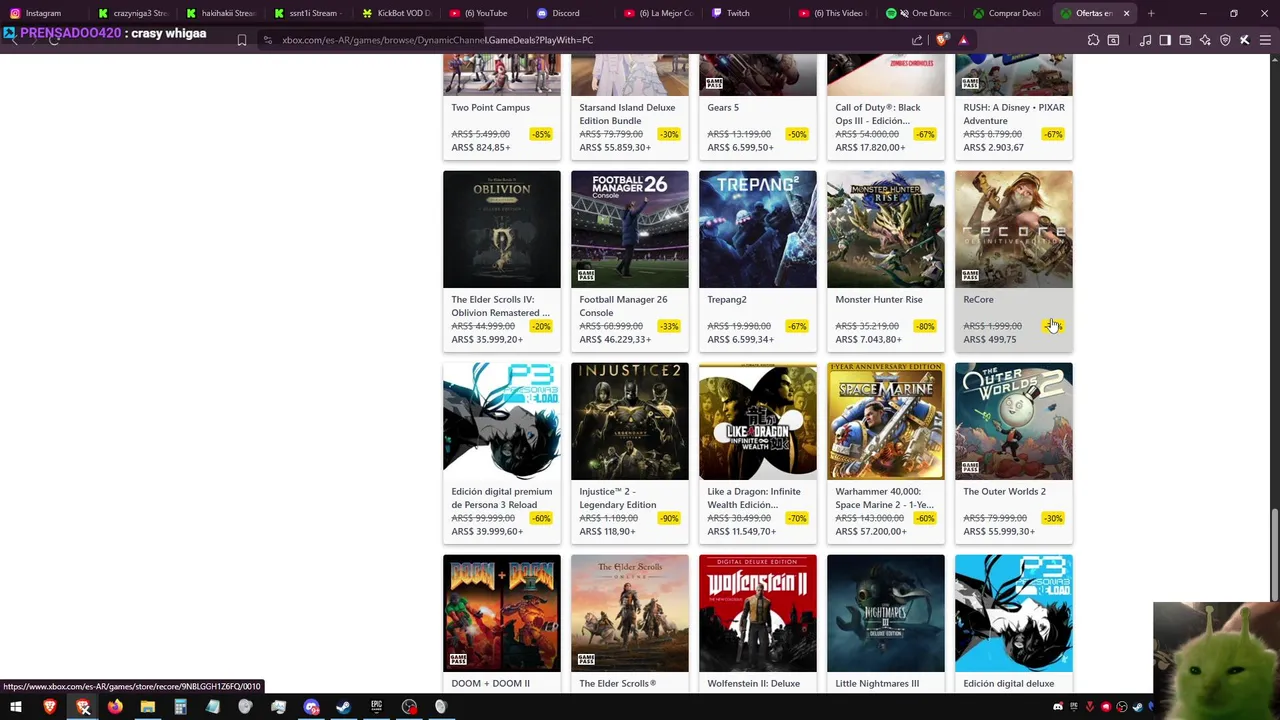Open the Comprar Dead tab
This screenshot has width=1280, height=720.
pyautogui.click(x=1009, y=13)
